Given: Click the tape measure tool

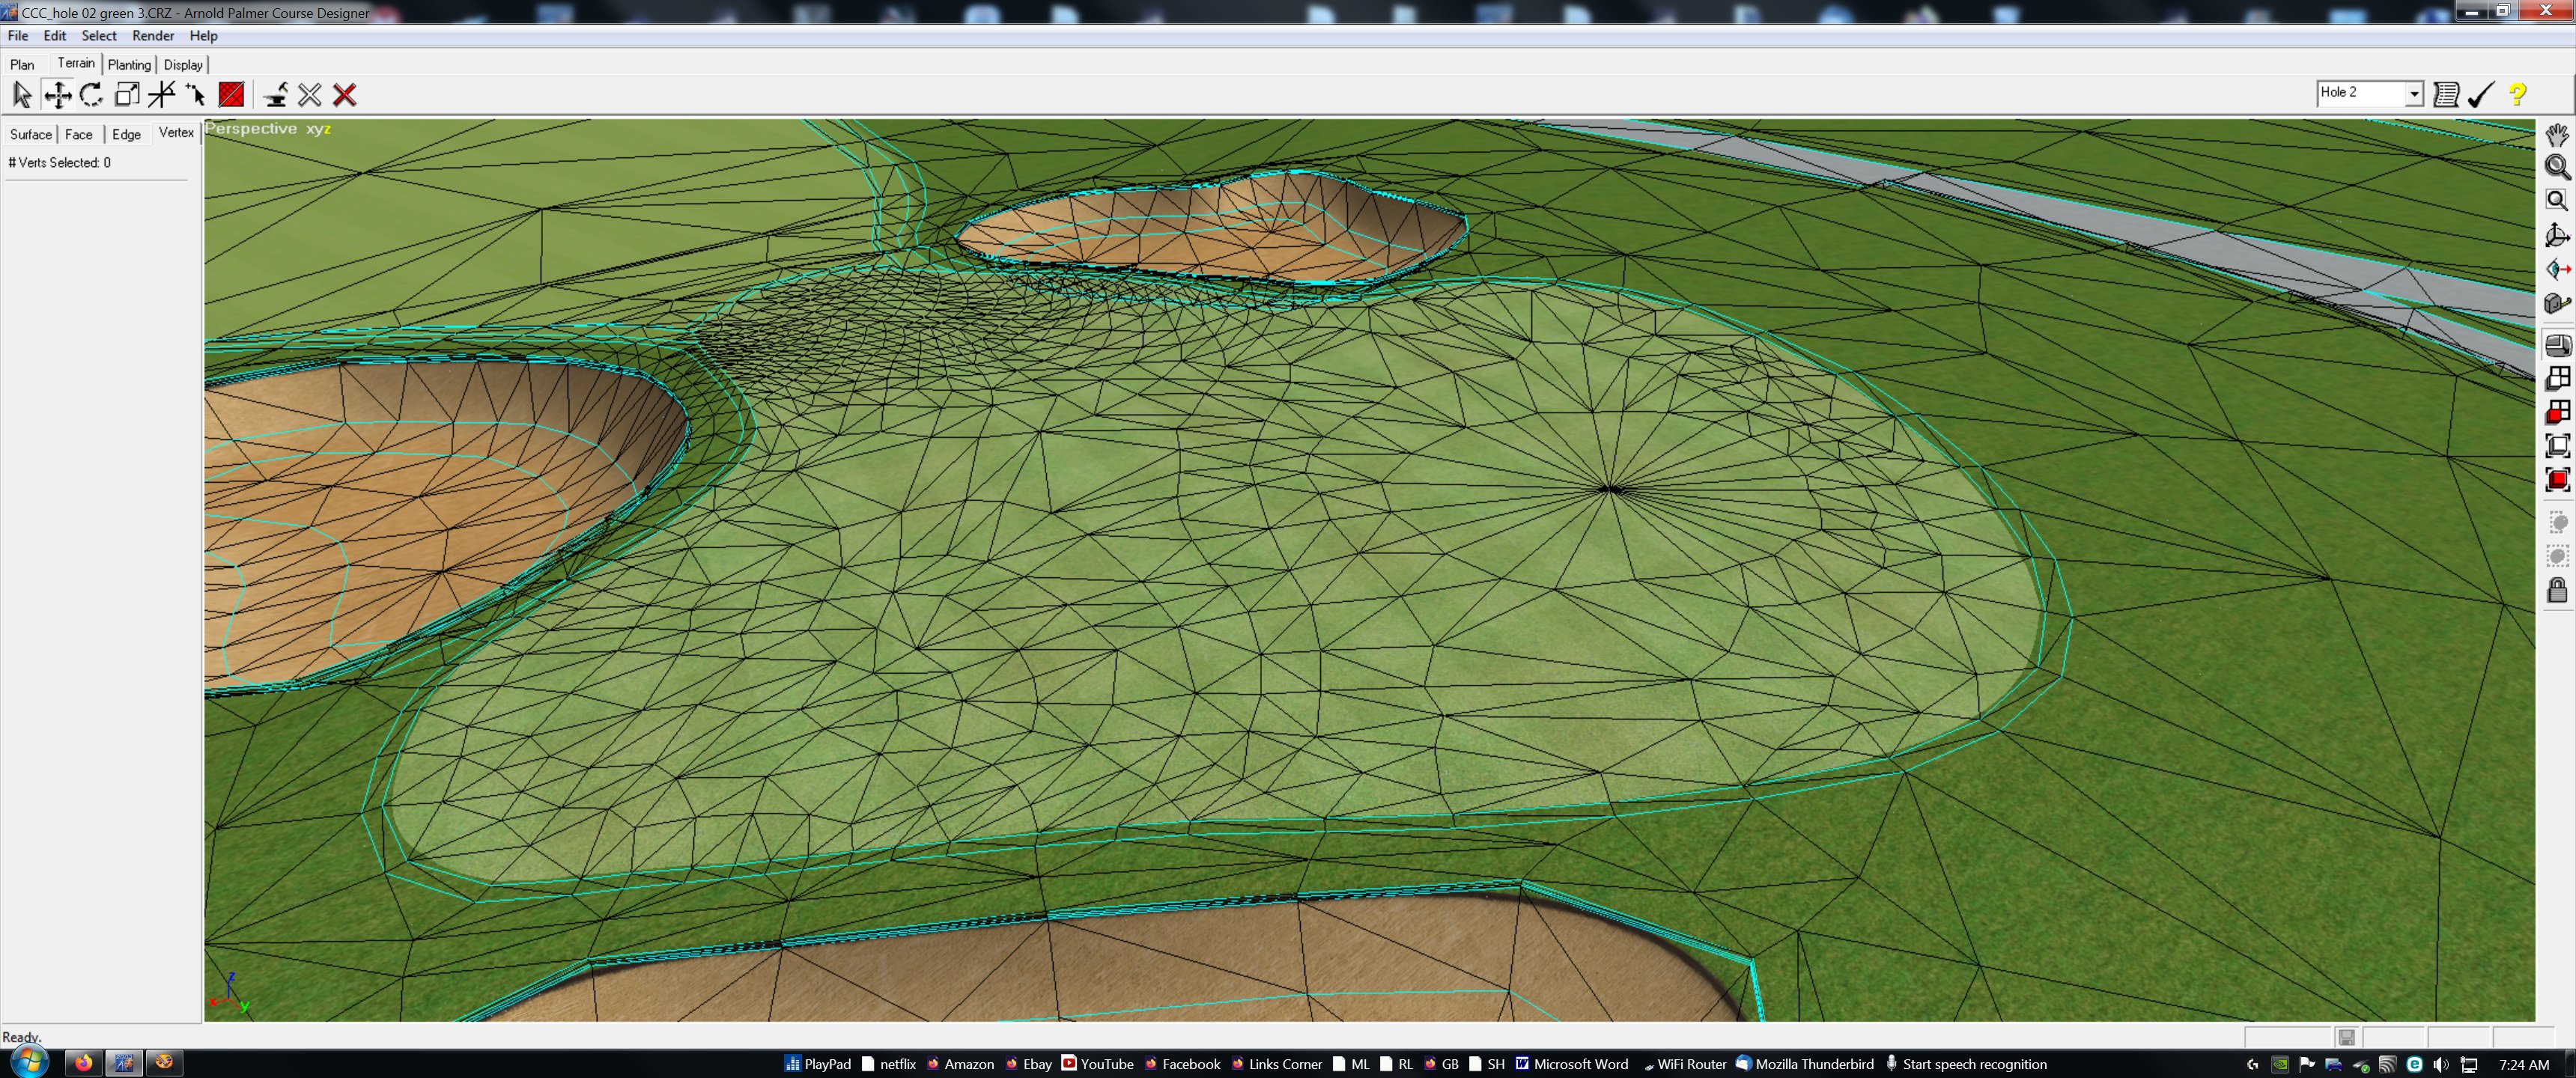Looking at the screenshot, I should tap(2557, 303).
